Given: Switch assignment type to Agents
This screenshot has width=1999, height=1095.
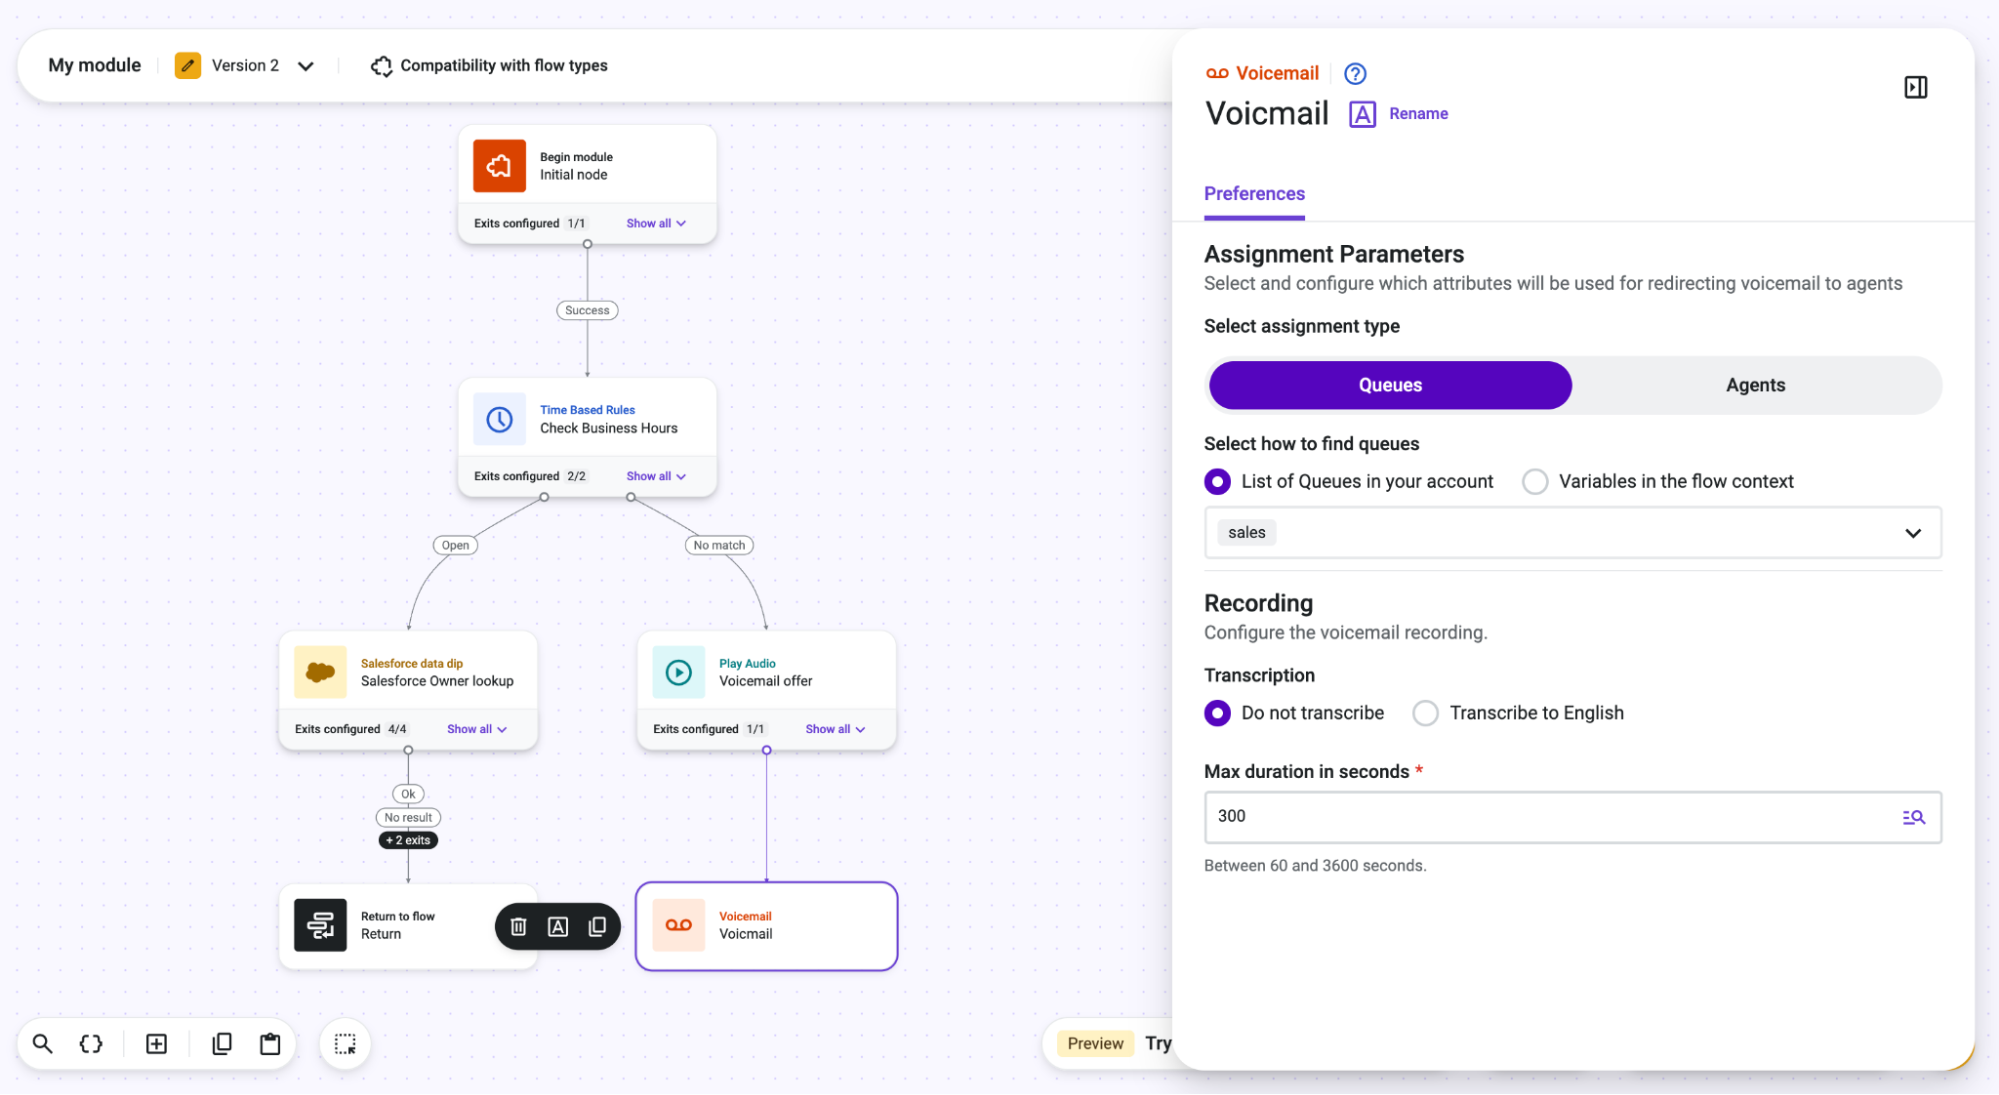Looking at the screenshot, I should tap(1755, 385).
